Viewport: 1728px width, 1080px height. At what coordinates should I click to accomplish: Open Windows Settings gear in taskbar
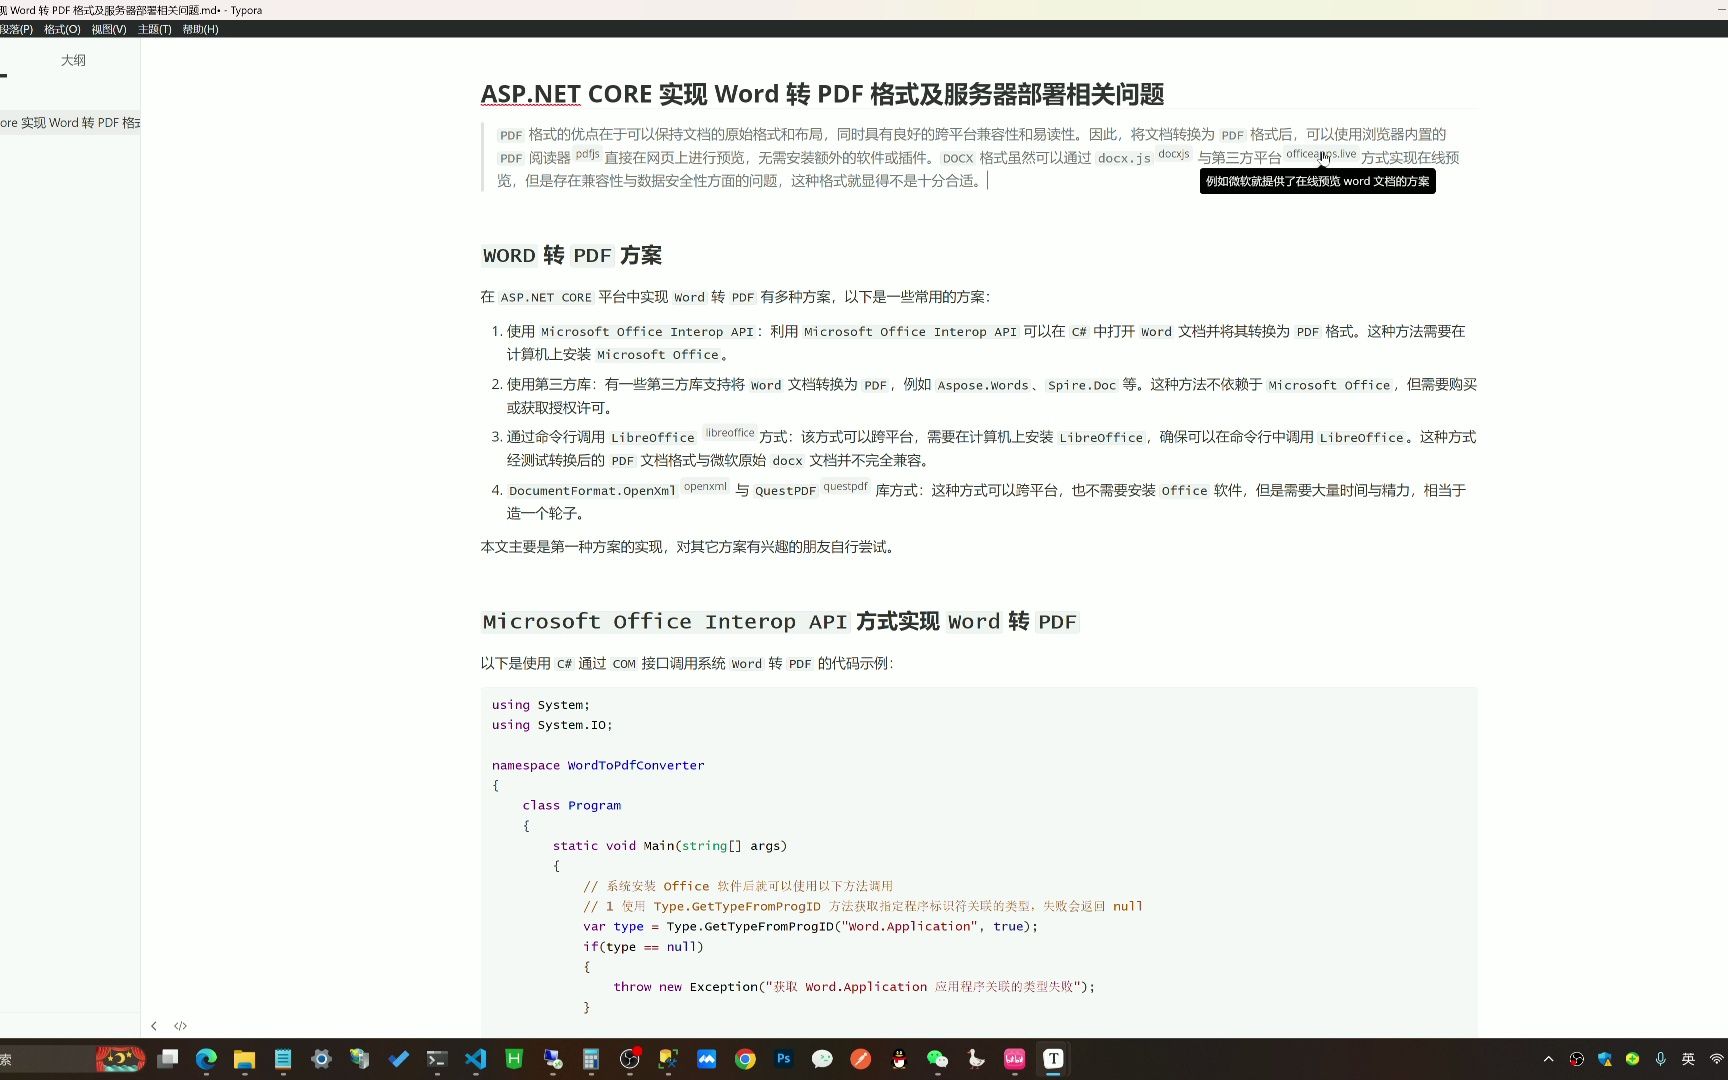(x=321, y=1059)
